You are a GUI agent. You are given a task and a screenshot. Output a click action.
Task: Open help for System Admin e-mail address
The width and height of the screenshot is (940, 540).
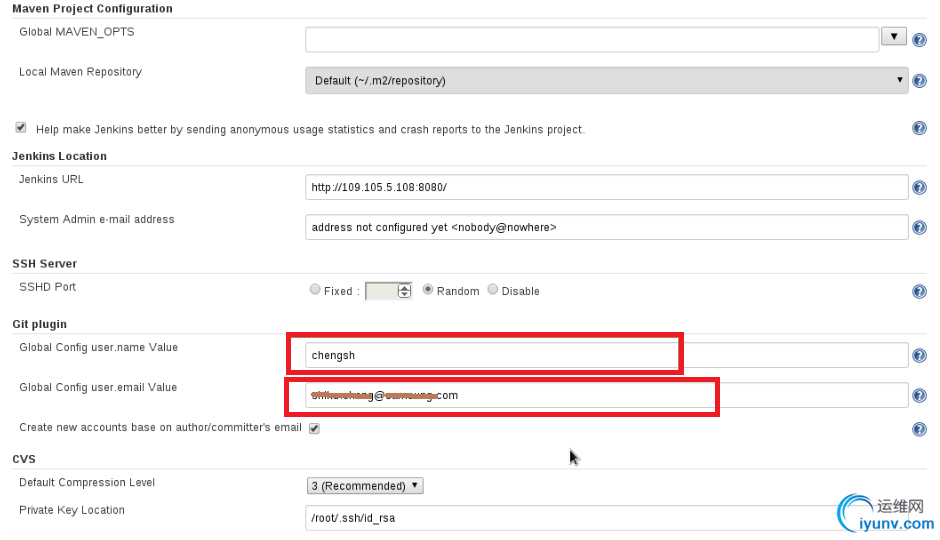(x=919, y=228)
